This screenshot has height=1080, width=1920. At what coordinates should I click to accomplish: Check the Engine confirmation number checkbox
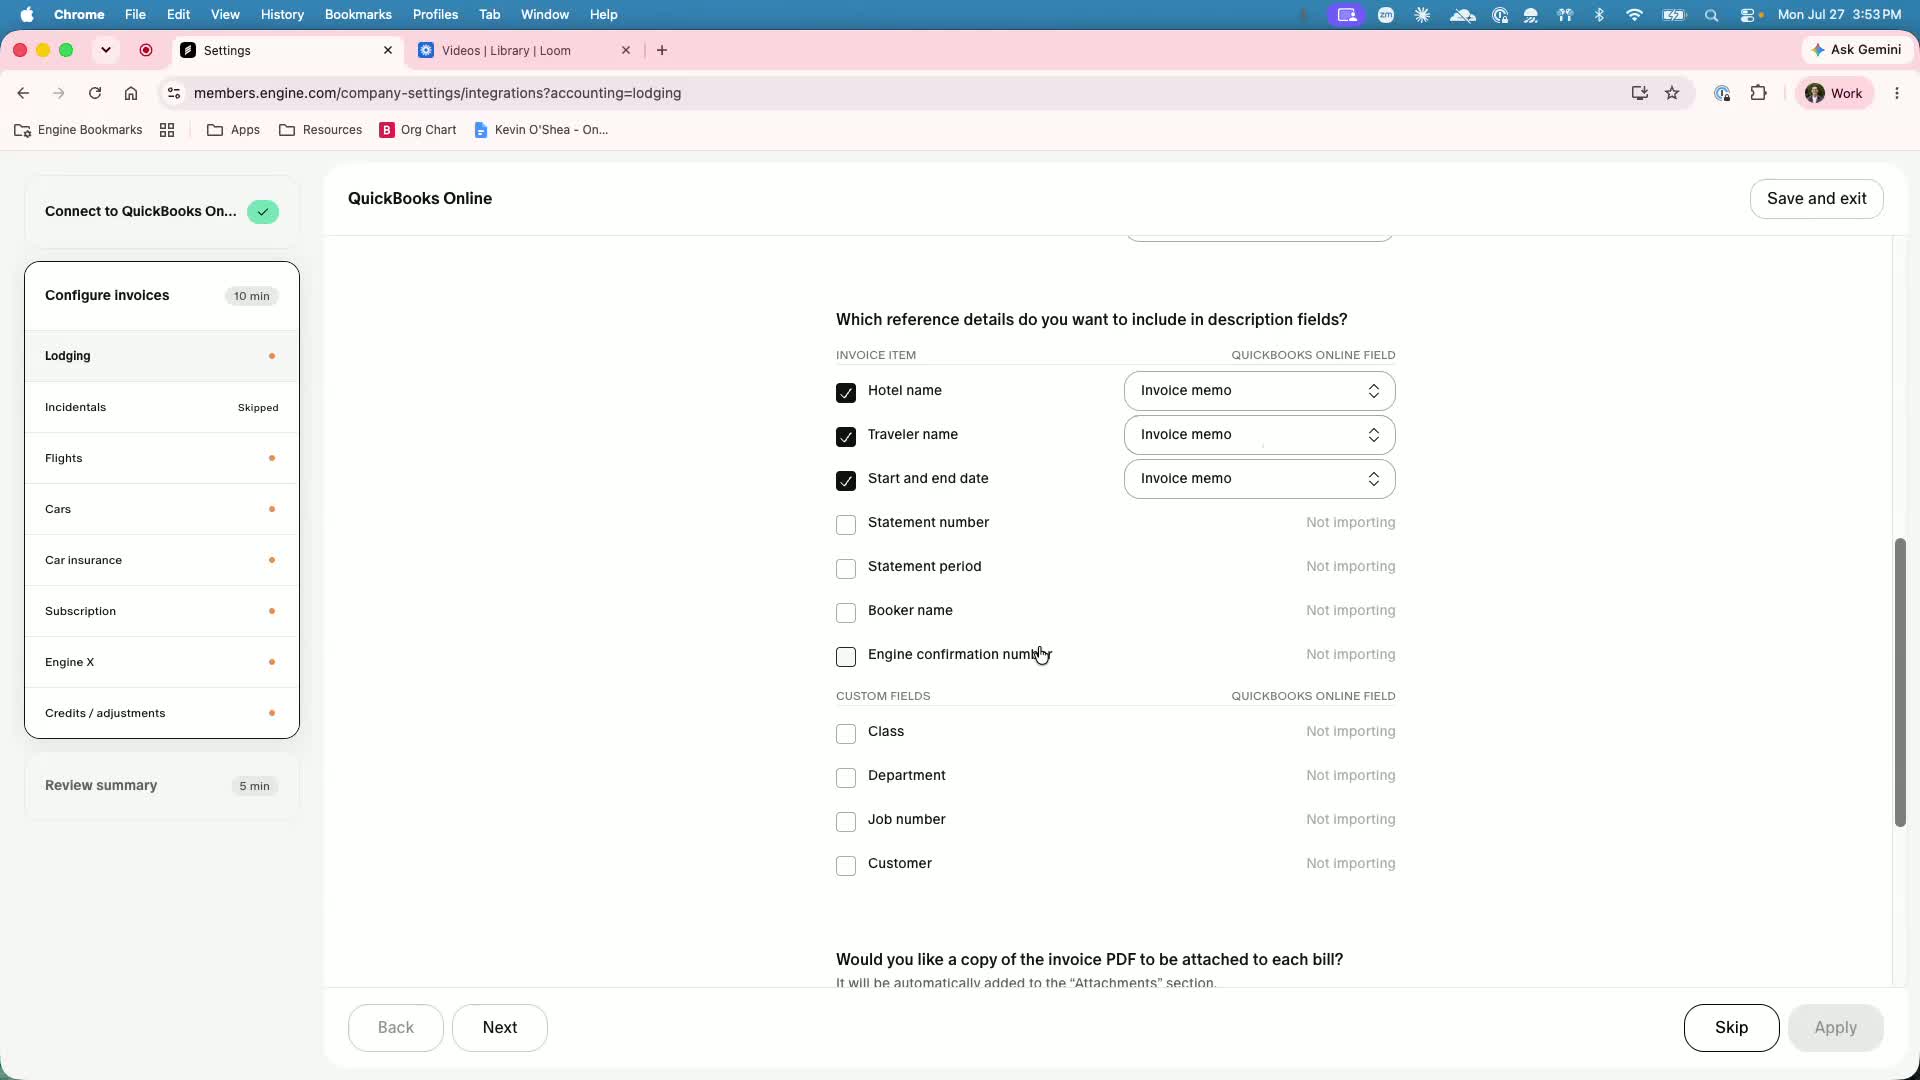coord(846,657)
